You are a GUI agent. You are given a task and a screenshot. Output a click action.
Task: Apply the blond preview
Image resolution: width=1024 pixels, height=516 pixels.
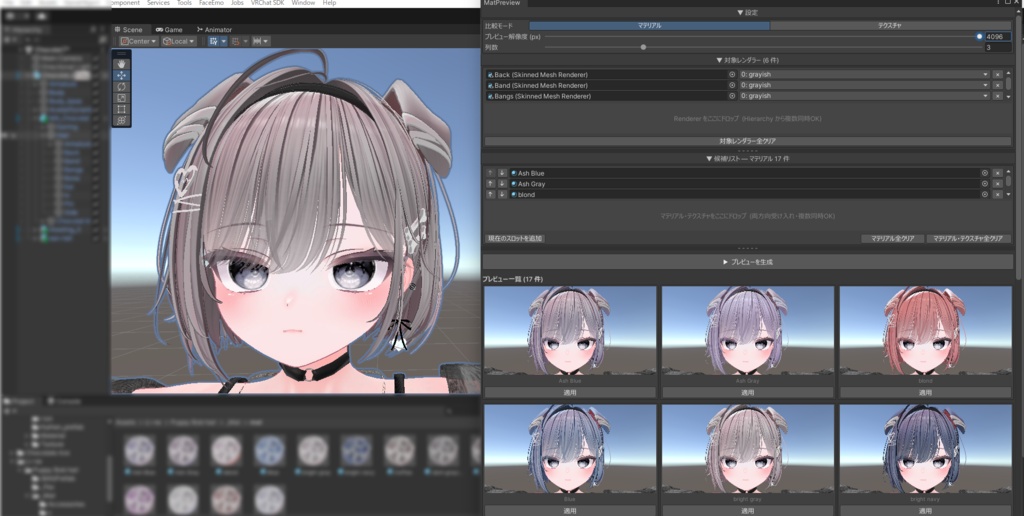click(x=925, y=393)
